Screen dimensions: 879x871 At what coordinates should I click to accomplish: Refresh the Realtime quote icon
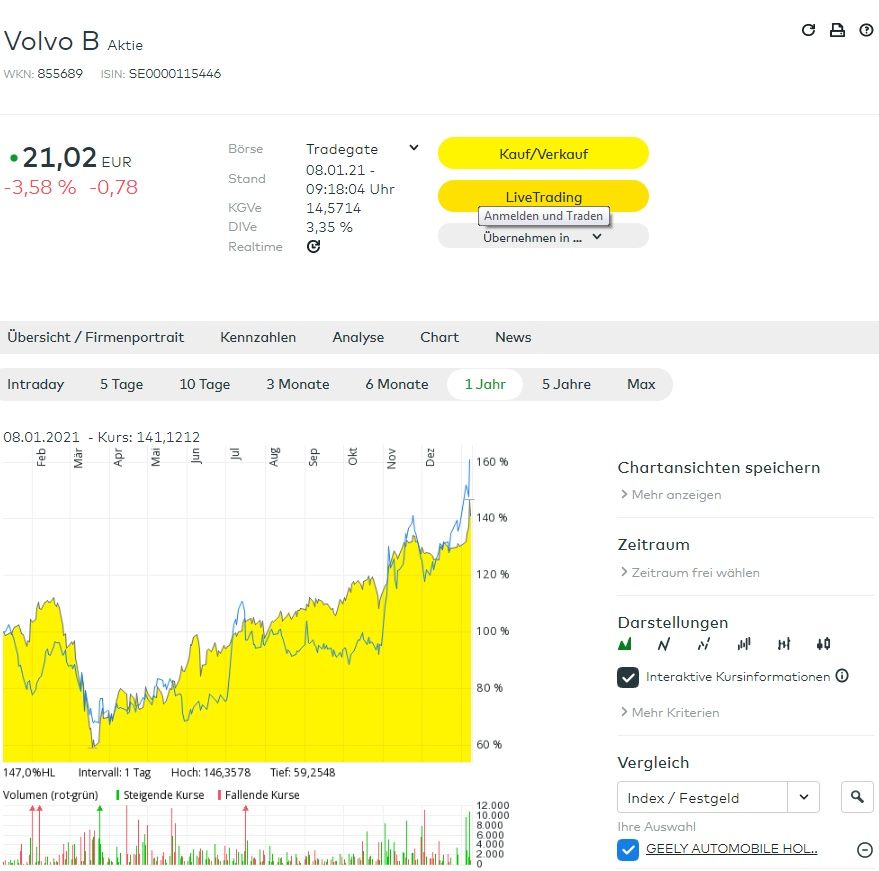(314, 246)
